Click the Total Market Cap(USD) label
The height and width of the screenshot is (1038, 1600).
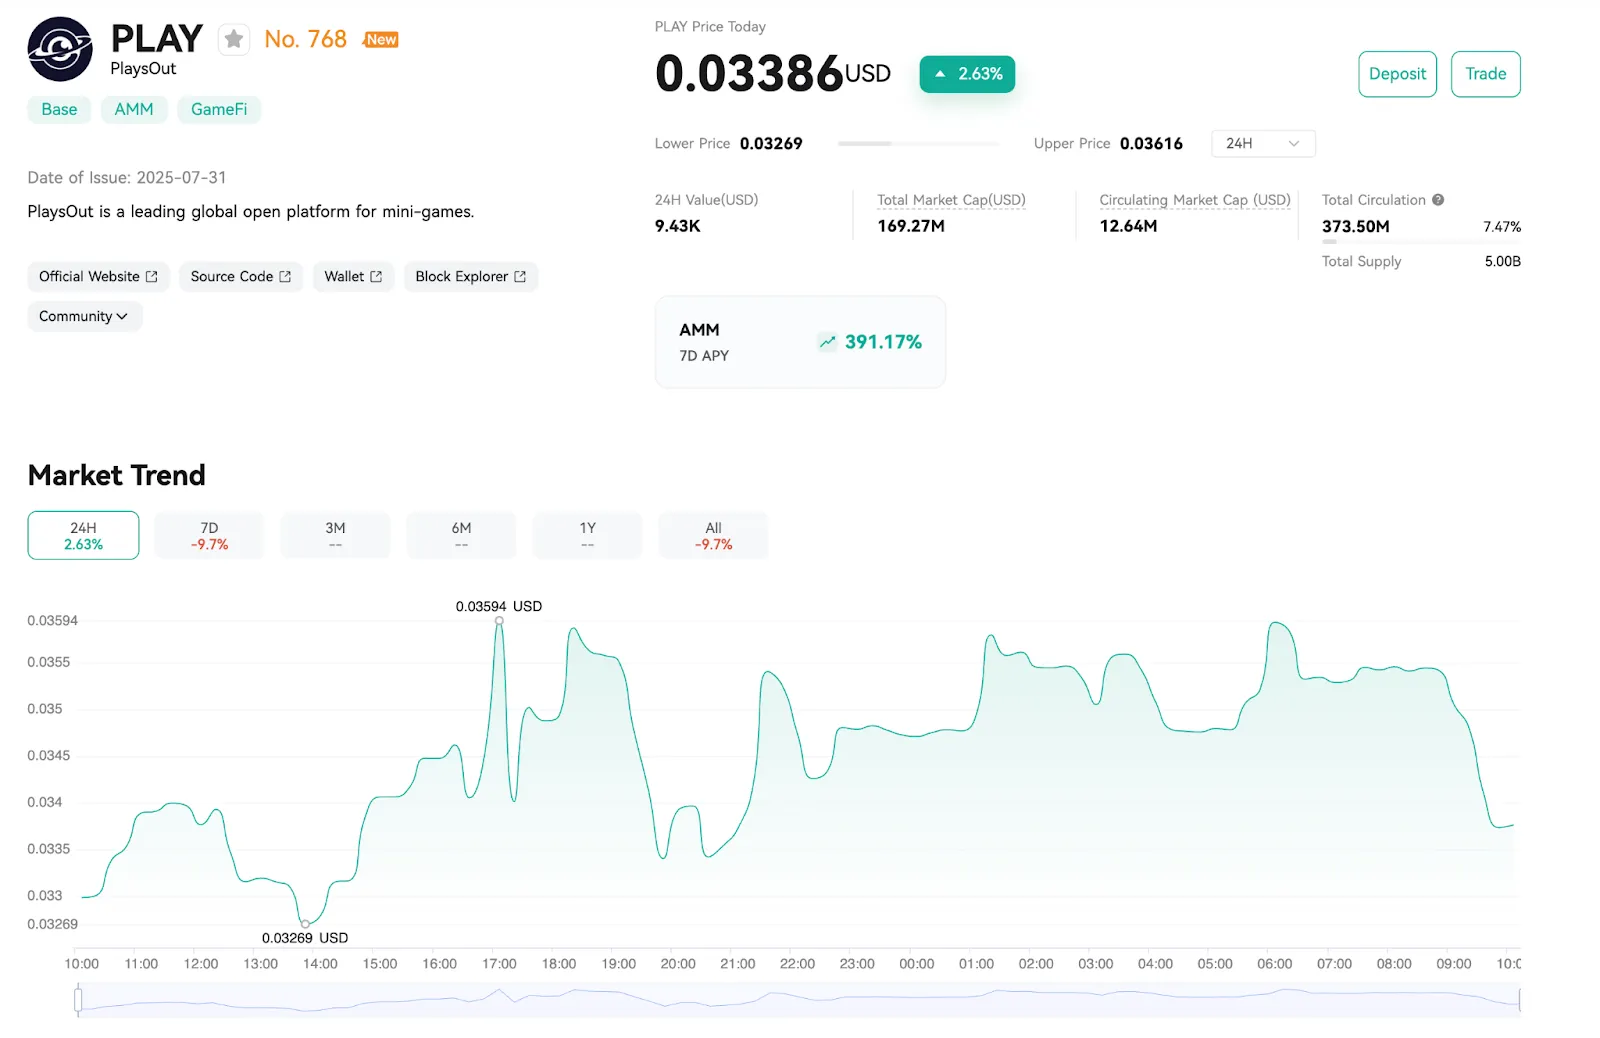951,200
